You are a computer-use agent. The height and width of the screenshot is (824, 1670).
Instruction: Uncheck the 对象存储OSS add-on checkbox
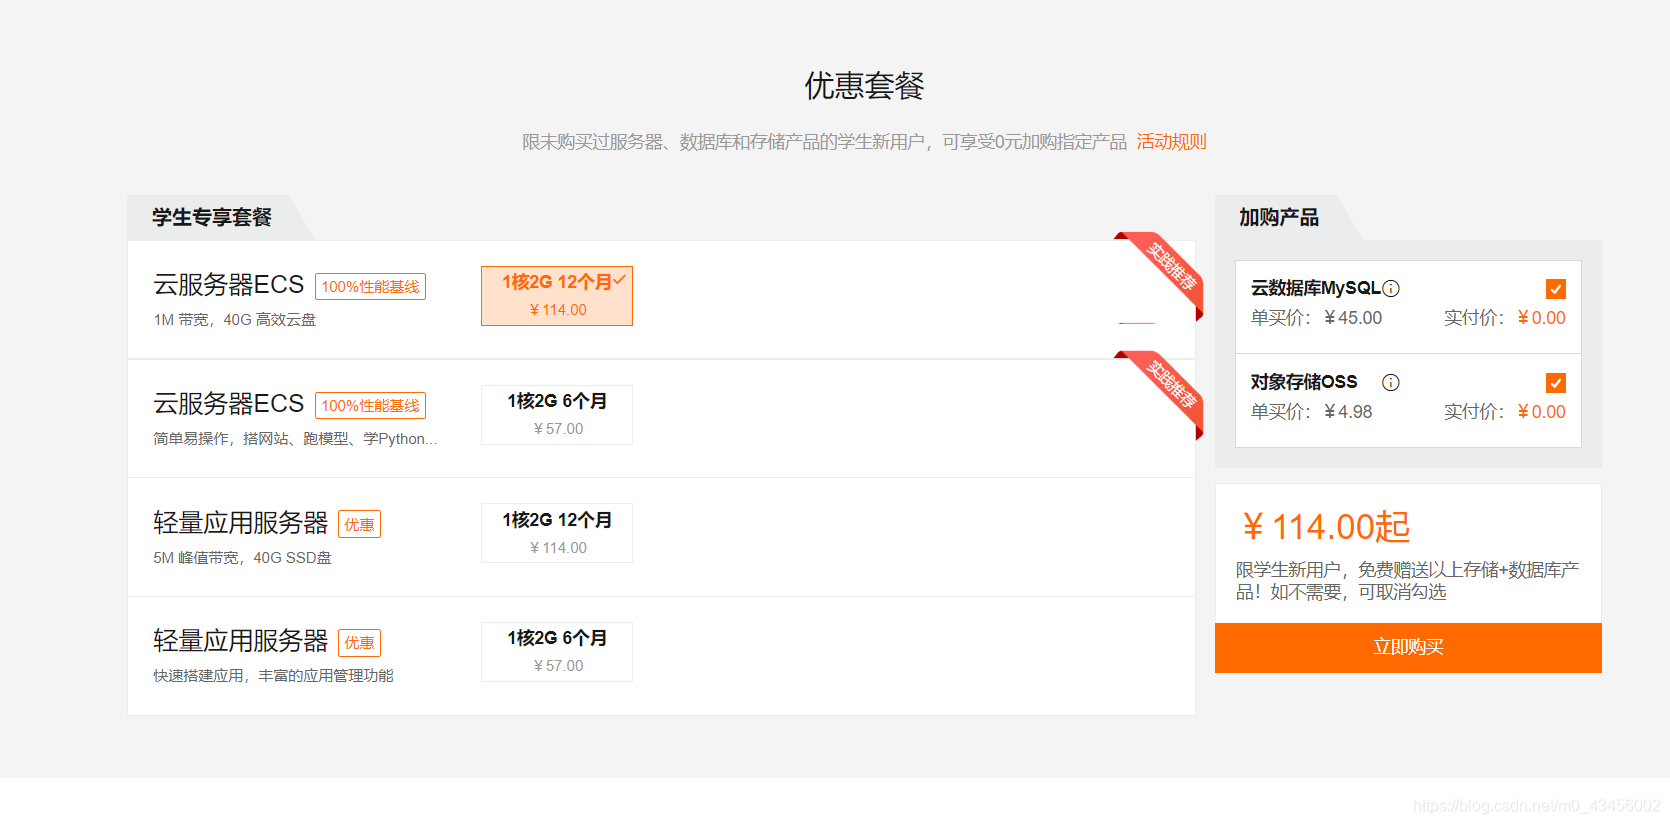tap(1556, 383)
